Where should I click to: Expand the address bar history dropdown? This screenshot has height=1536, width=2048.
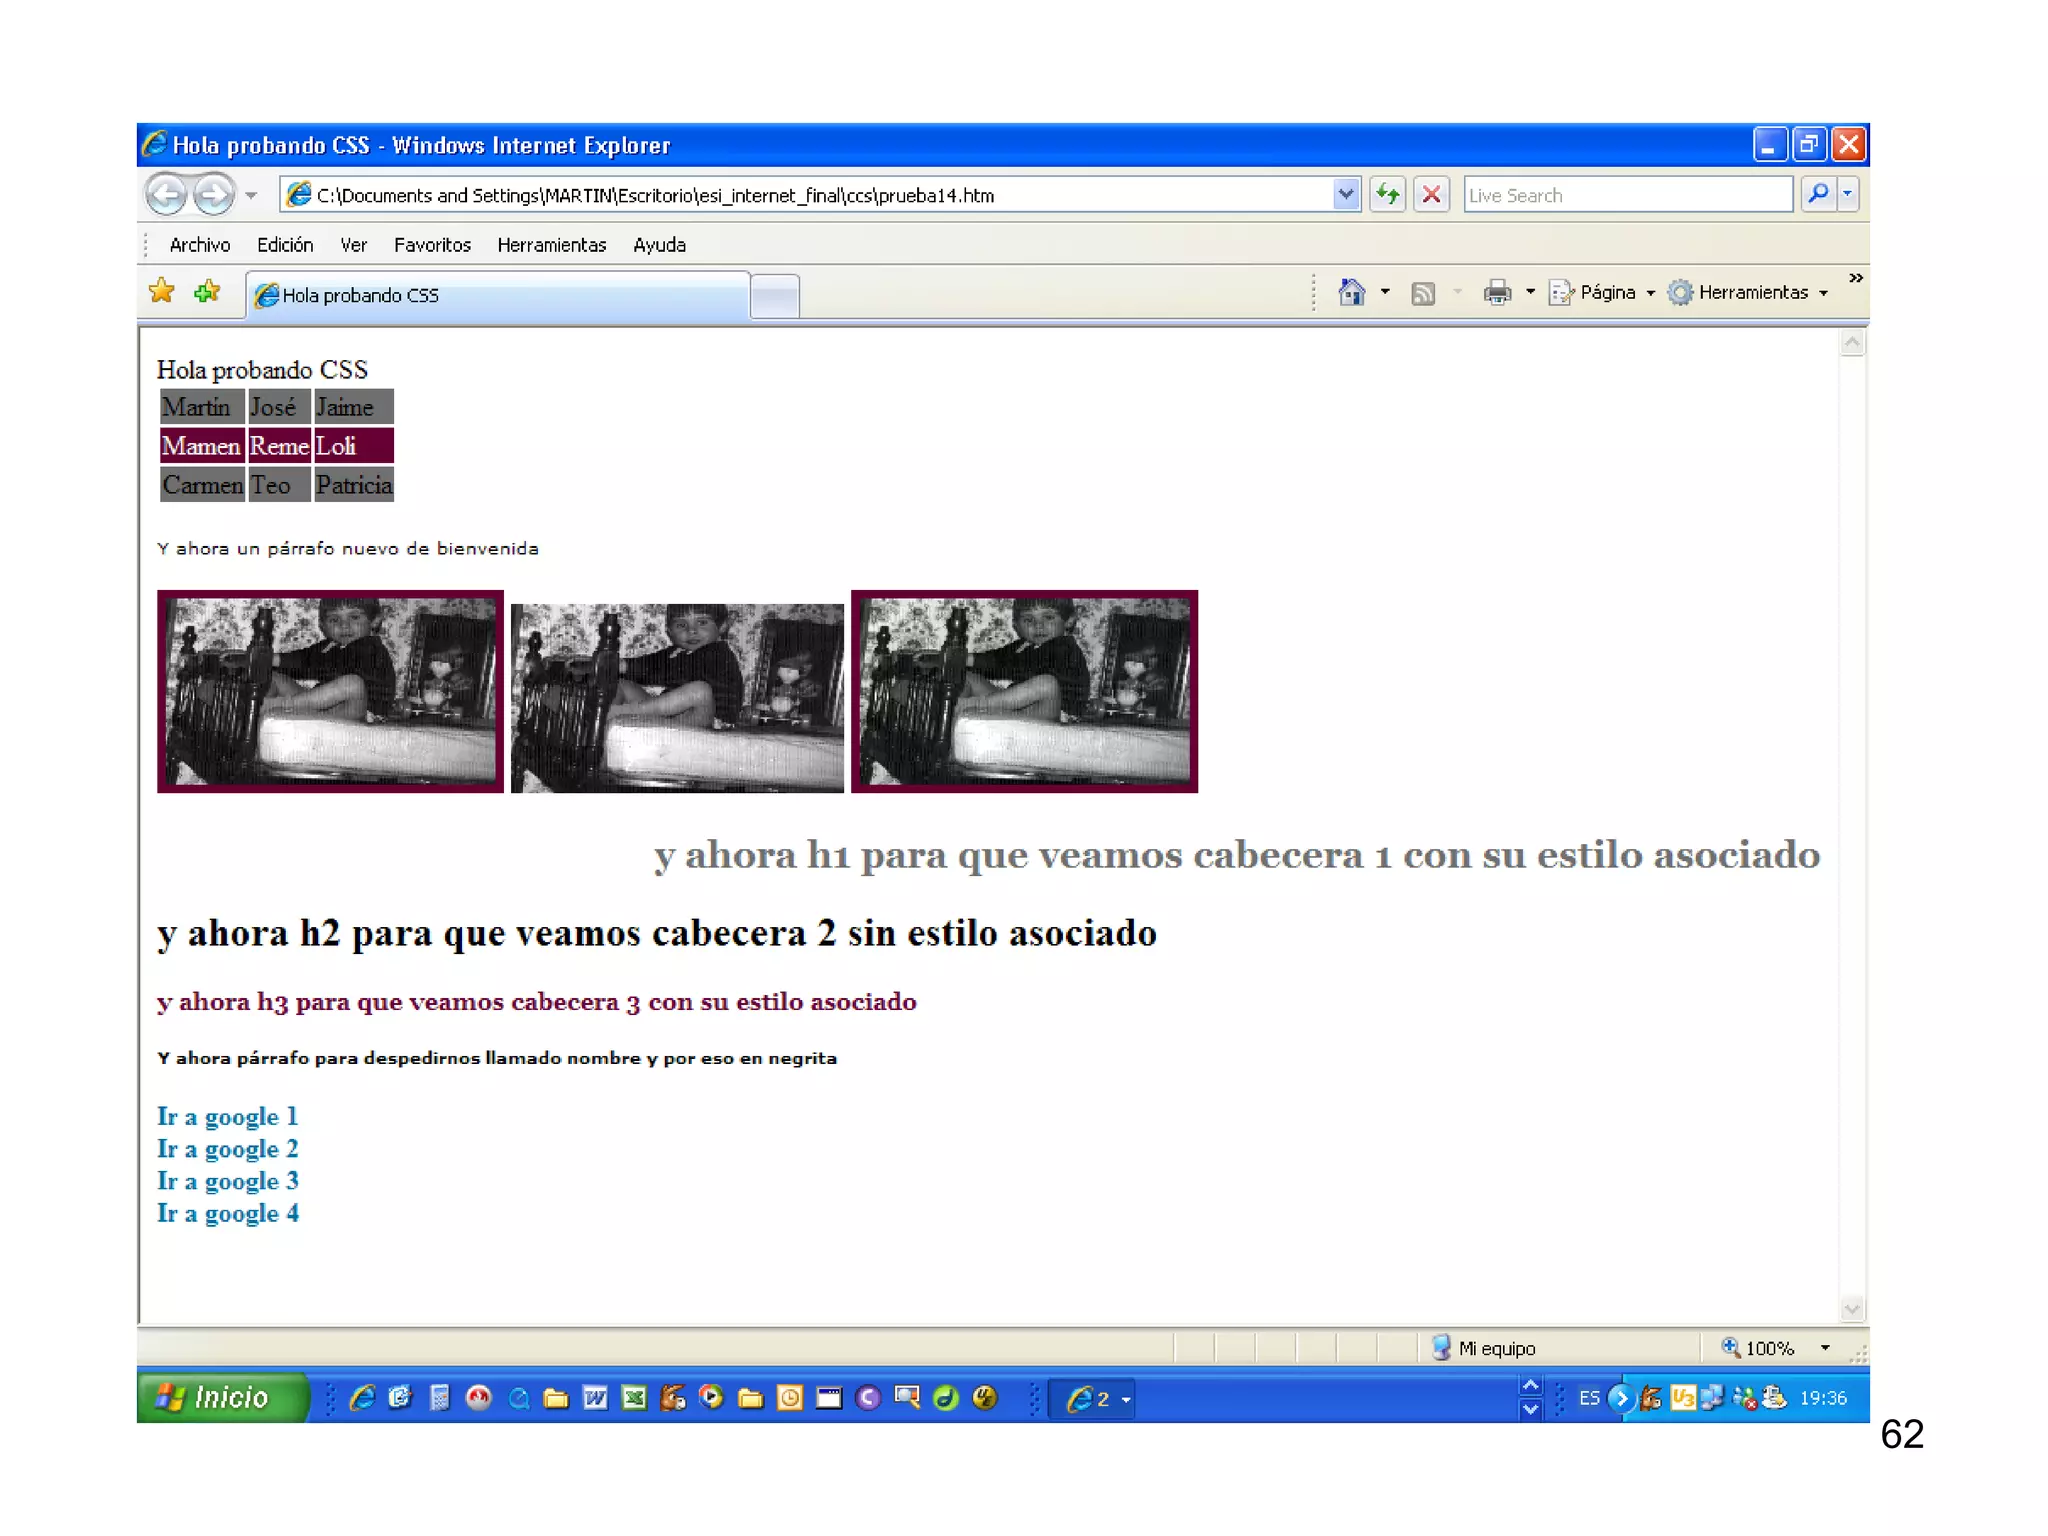coord(1346,194)
